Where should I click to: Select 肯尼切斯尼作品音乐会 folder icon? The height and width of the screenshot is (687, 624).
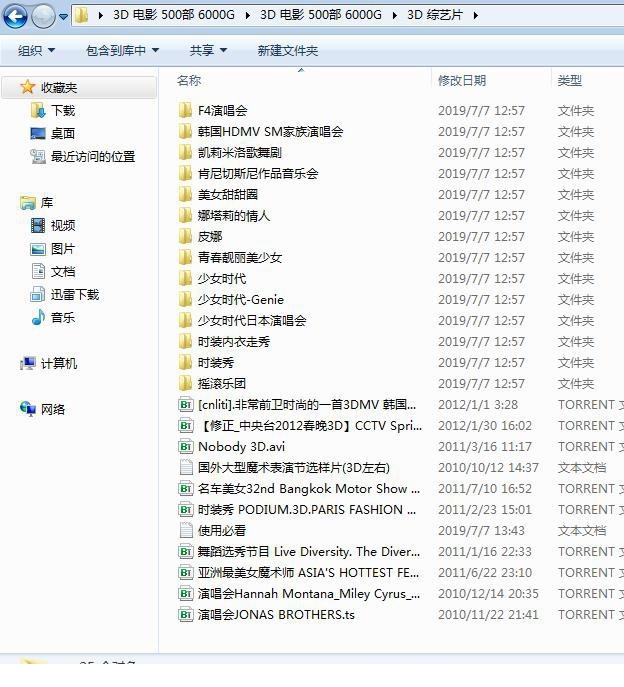coord(185,173)
